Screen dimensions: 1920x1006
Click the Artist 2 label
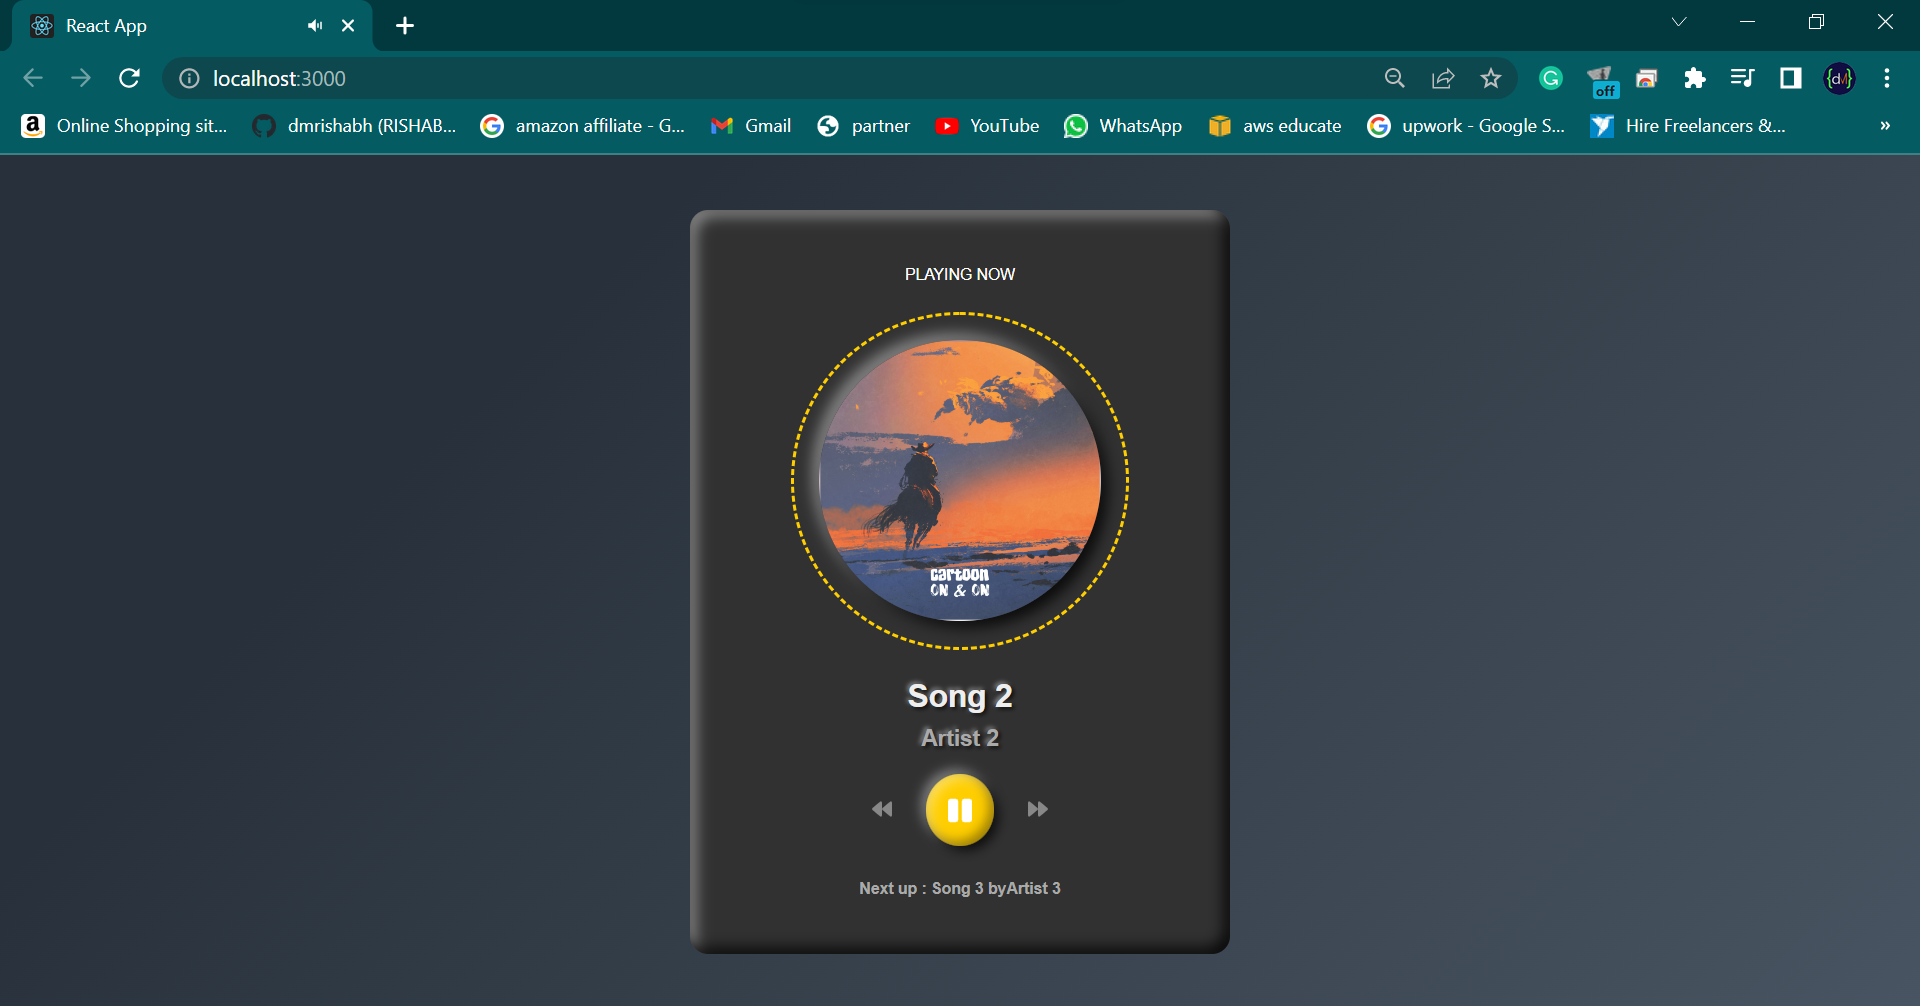[960, 738]
